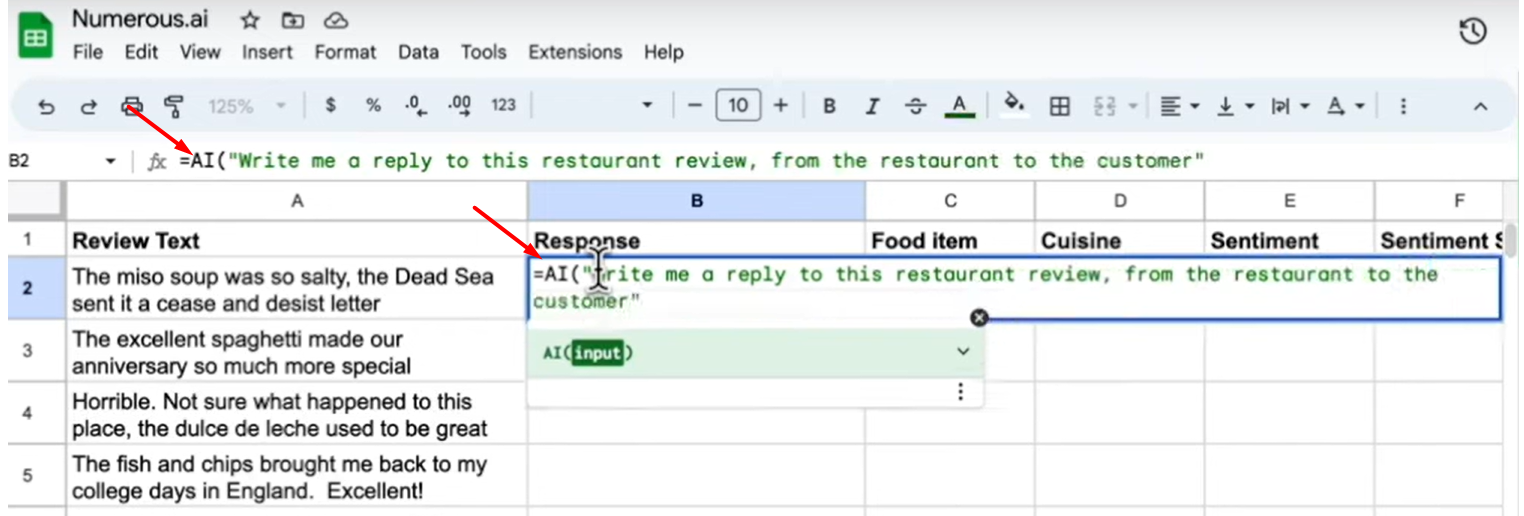
Task: Click the move to folder icon
Action: (292, 20)
